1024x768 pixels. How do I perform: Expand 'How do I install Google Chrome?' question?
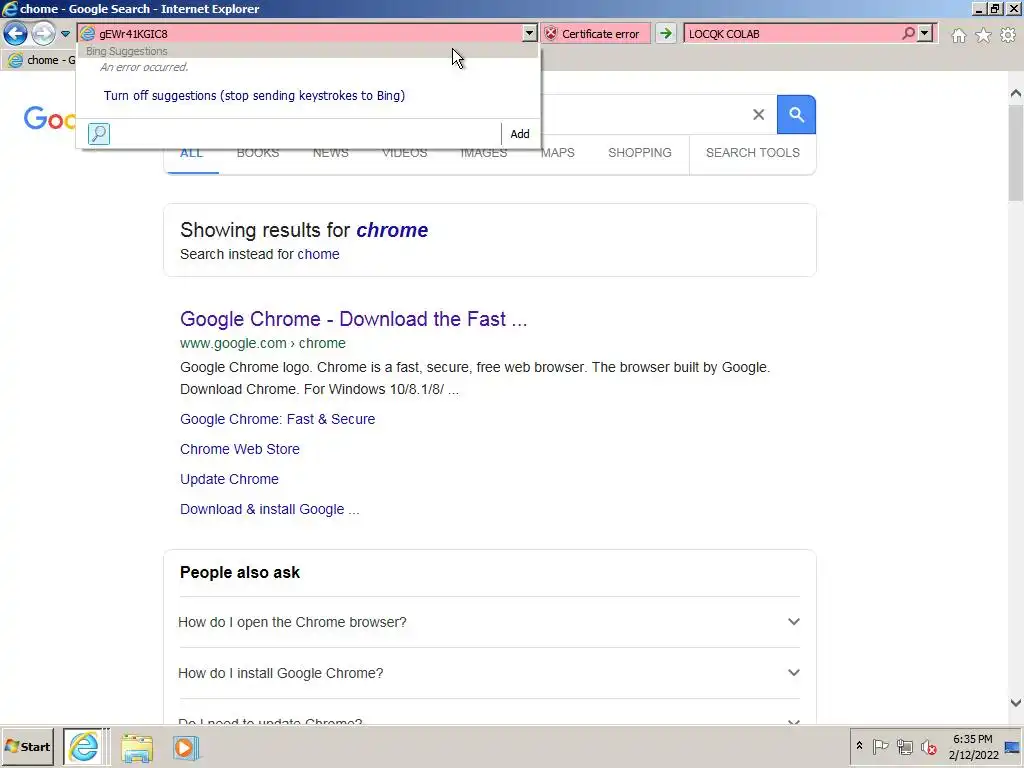point(489,673)
